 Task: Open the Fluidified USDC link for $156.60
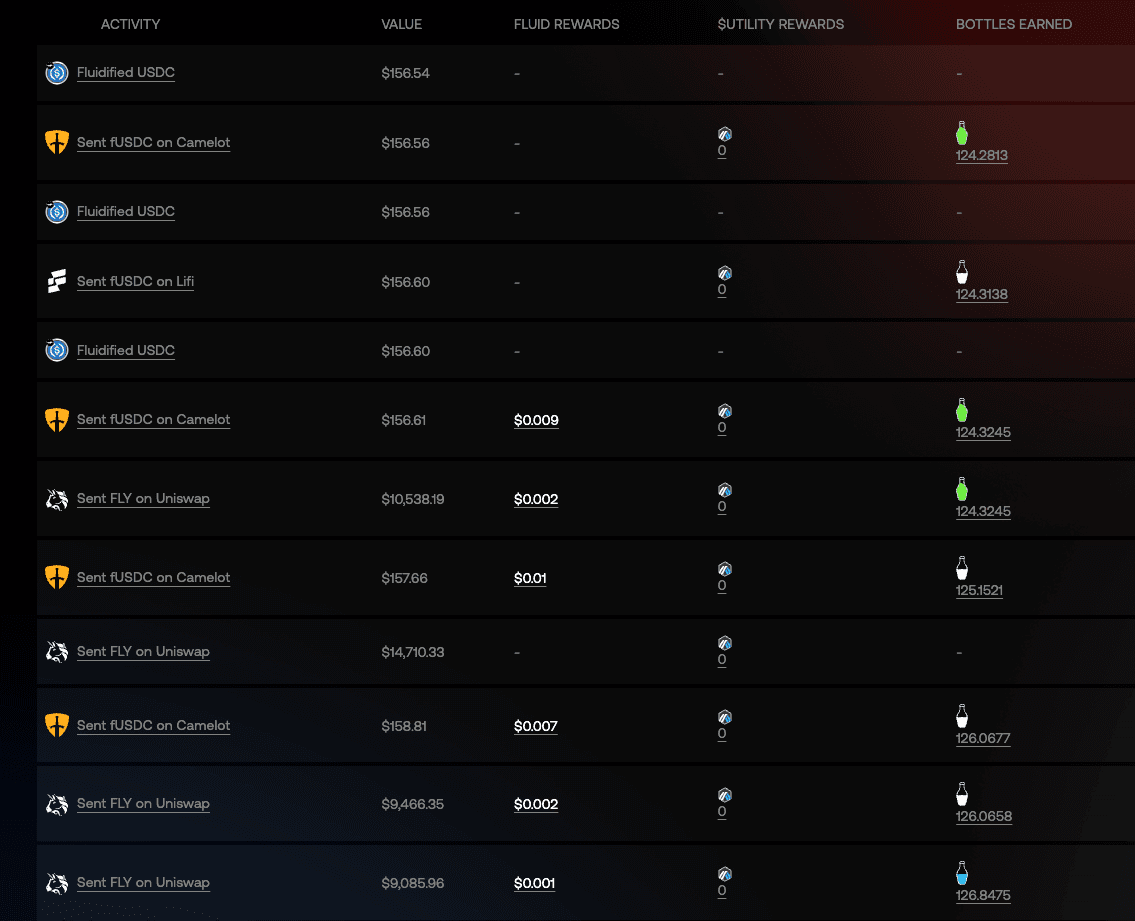pos(126,350)
